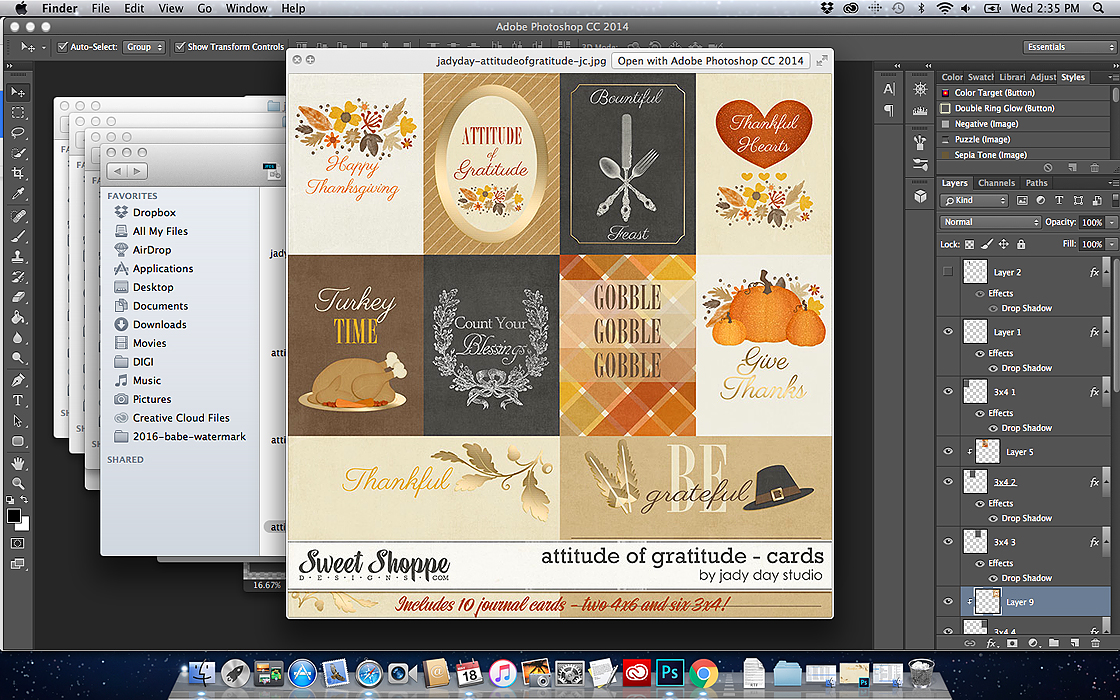
Task: Toggle Show Transform Controls checkbox
Action: 180,47
